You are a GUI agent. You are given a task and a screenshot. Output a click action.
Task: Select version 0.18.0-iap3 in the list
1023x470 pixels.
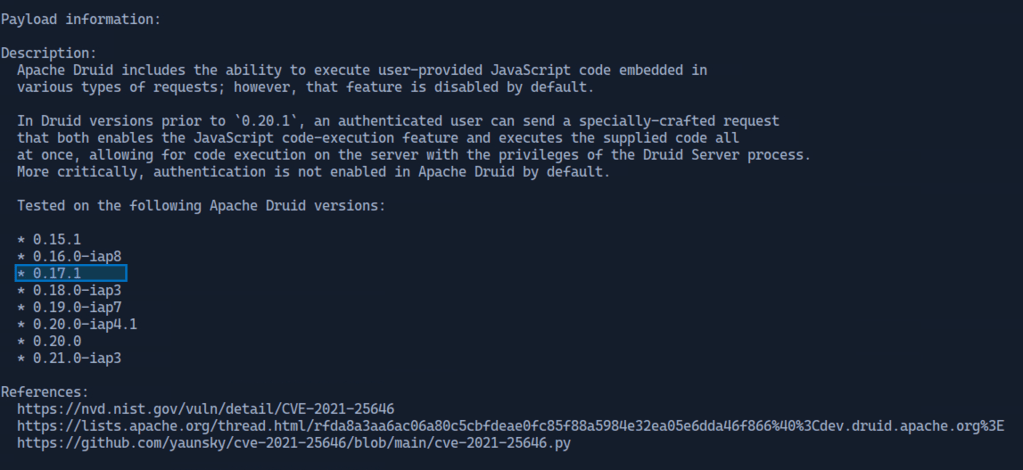point(74,290)
